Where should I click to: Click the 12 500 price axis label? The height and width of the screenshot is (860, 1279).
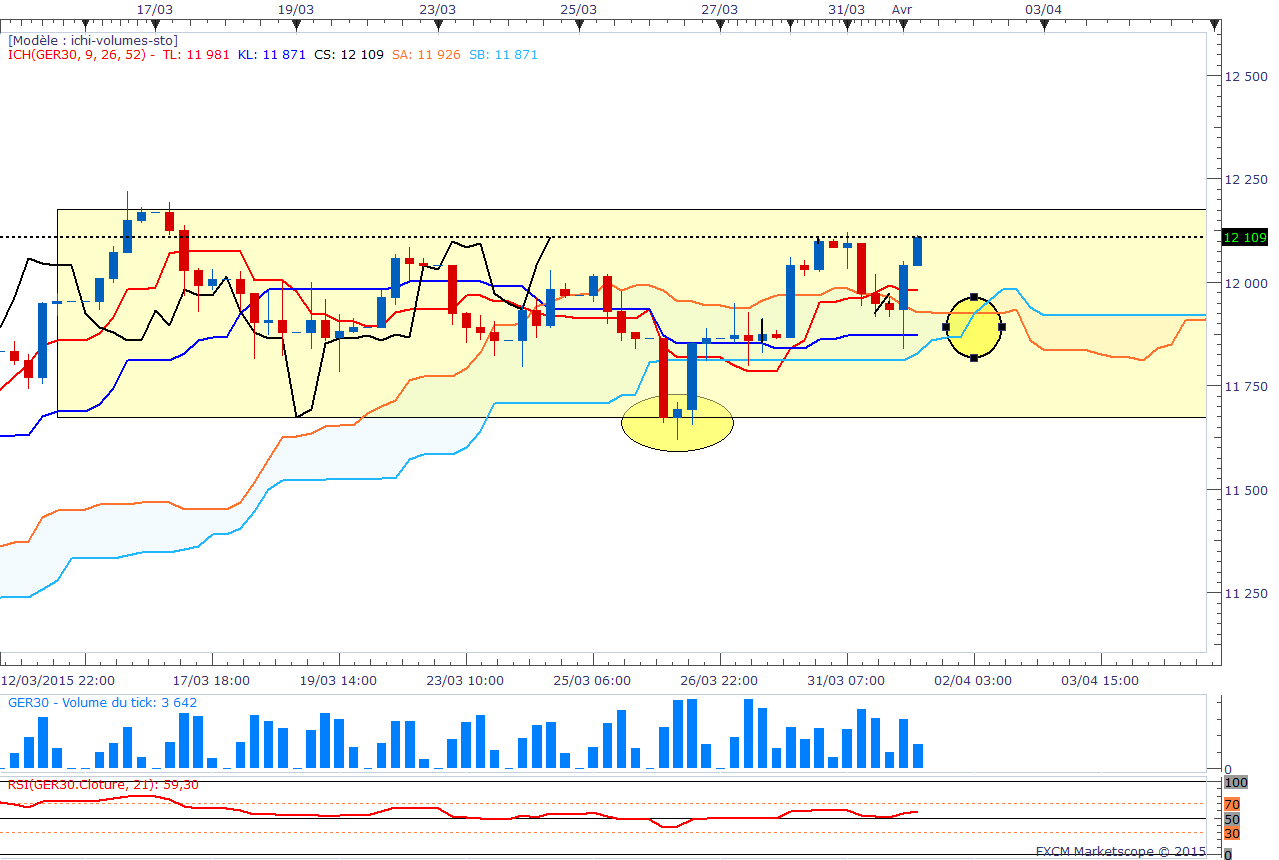[1246, 76]
